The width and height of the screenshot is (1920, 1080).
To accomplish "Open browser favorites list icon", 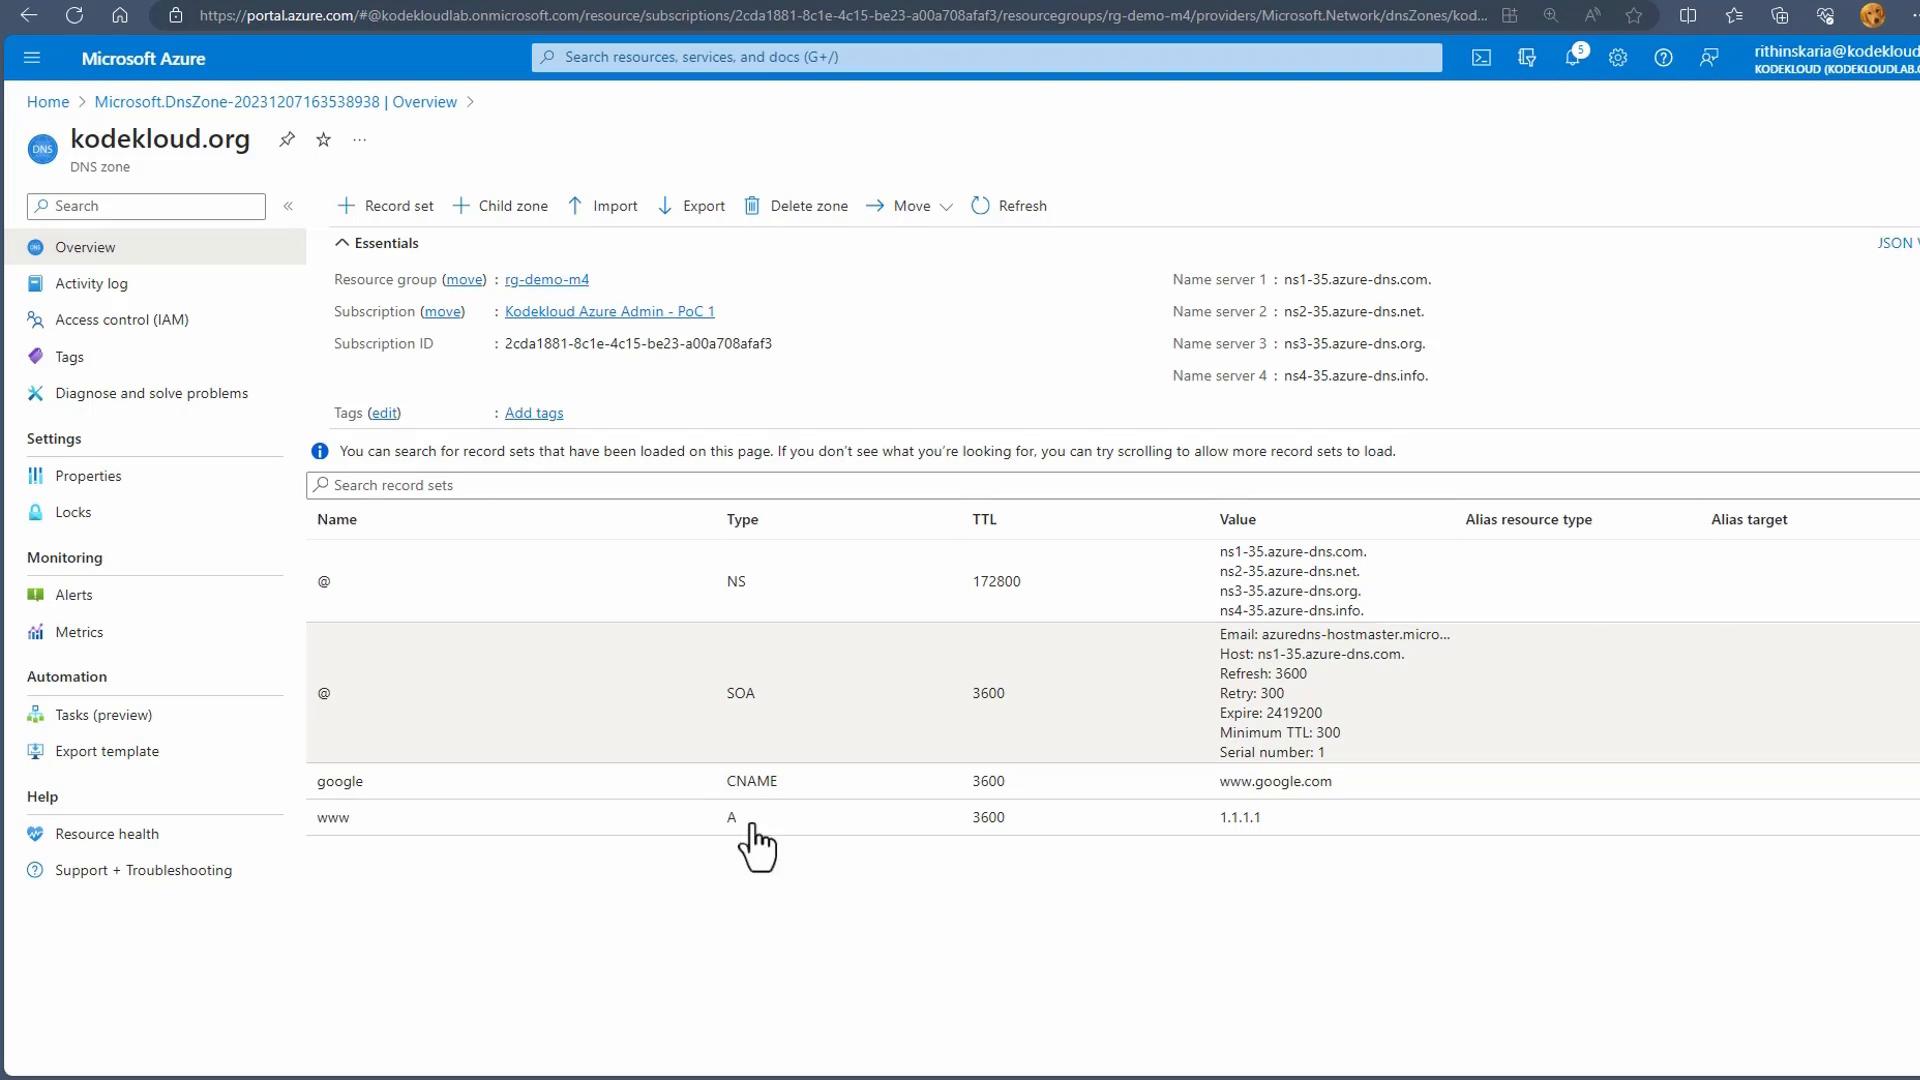I will pos(1734,15).
